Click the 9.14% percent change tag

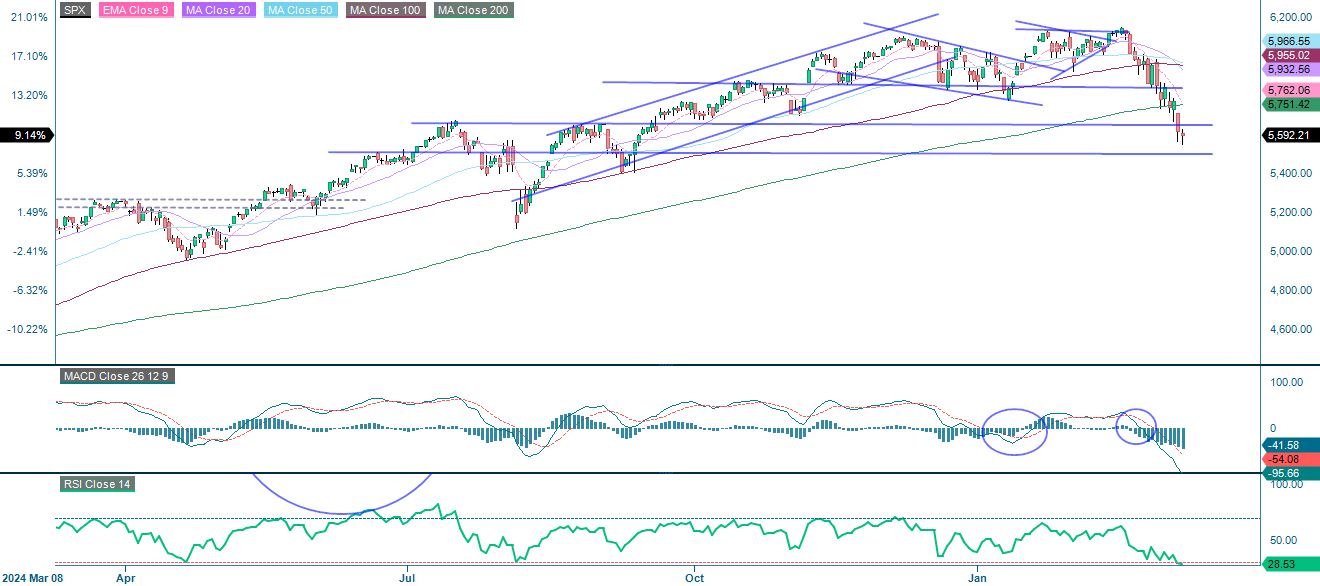pyautogui.click(x=27, y=135)
